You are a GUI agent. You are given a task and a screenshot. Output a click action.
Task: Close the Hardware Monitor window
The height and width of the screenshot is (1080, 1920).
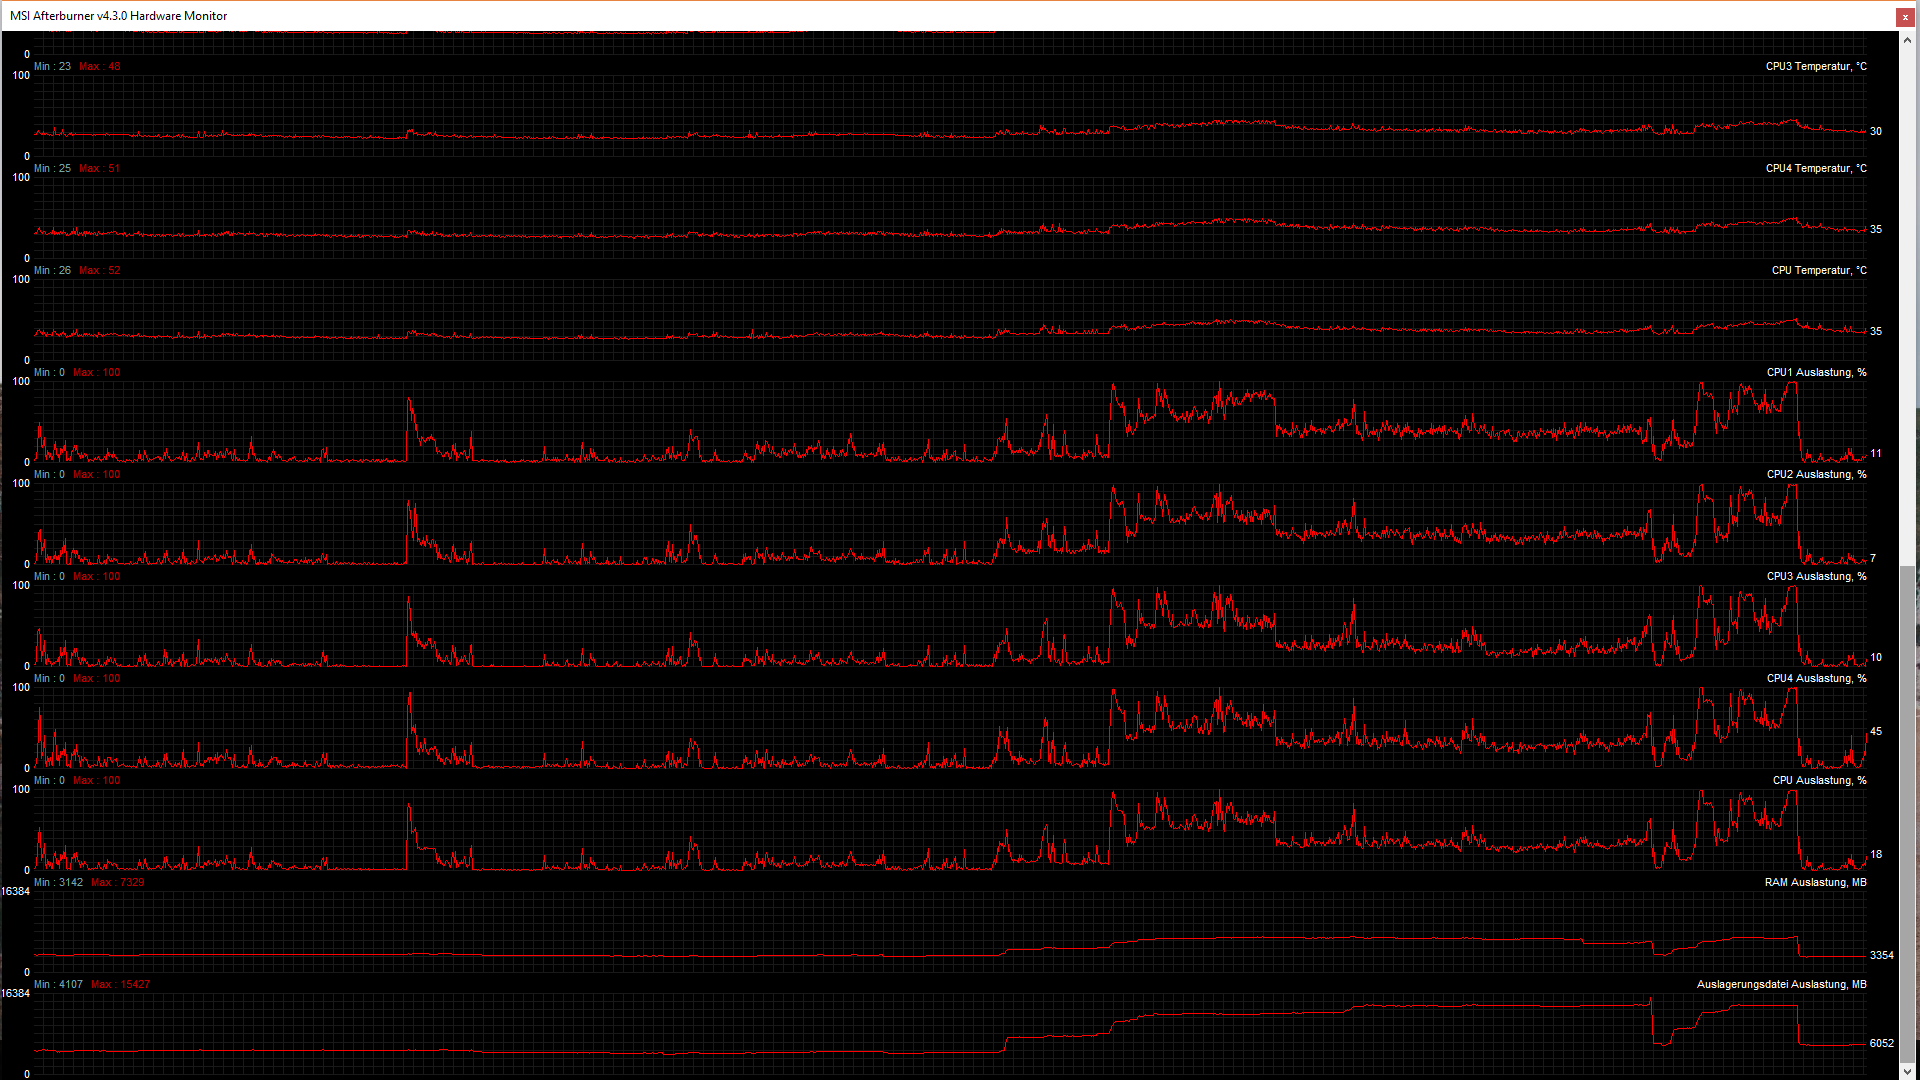(1905, 17)
